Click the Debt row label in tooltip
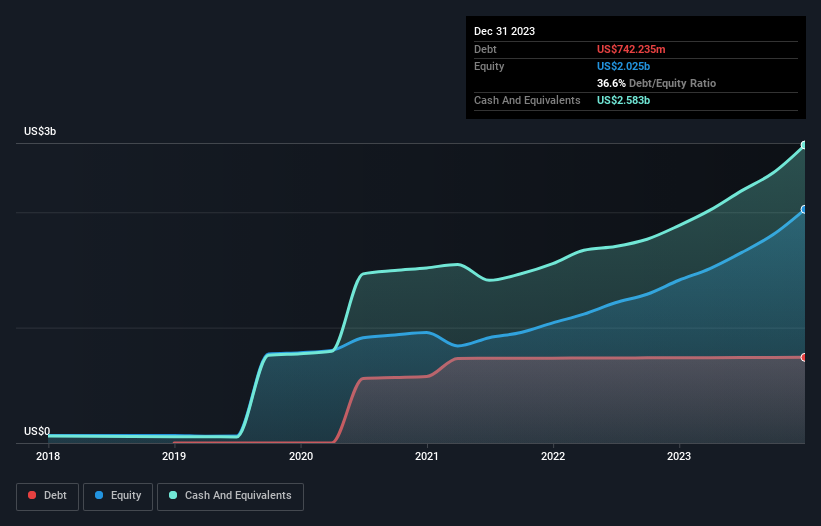Viewport: 821px width, 526px height. pyautogui.click(x=485, y=49)
